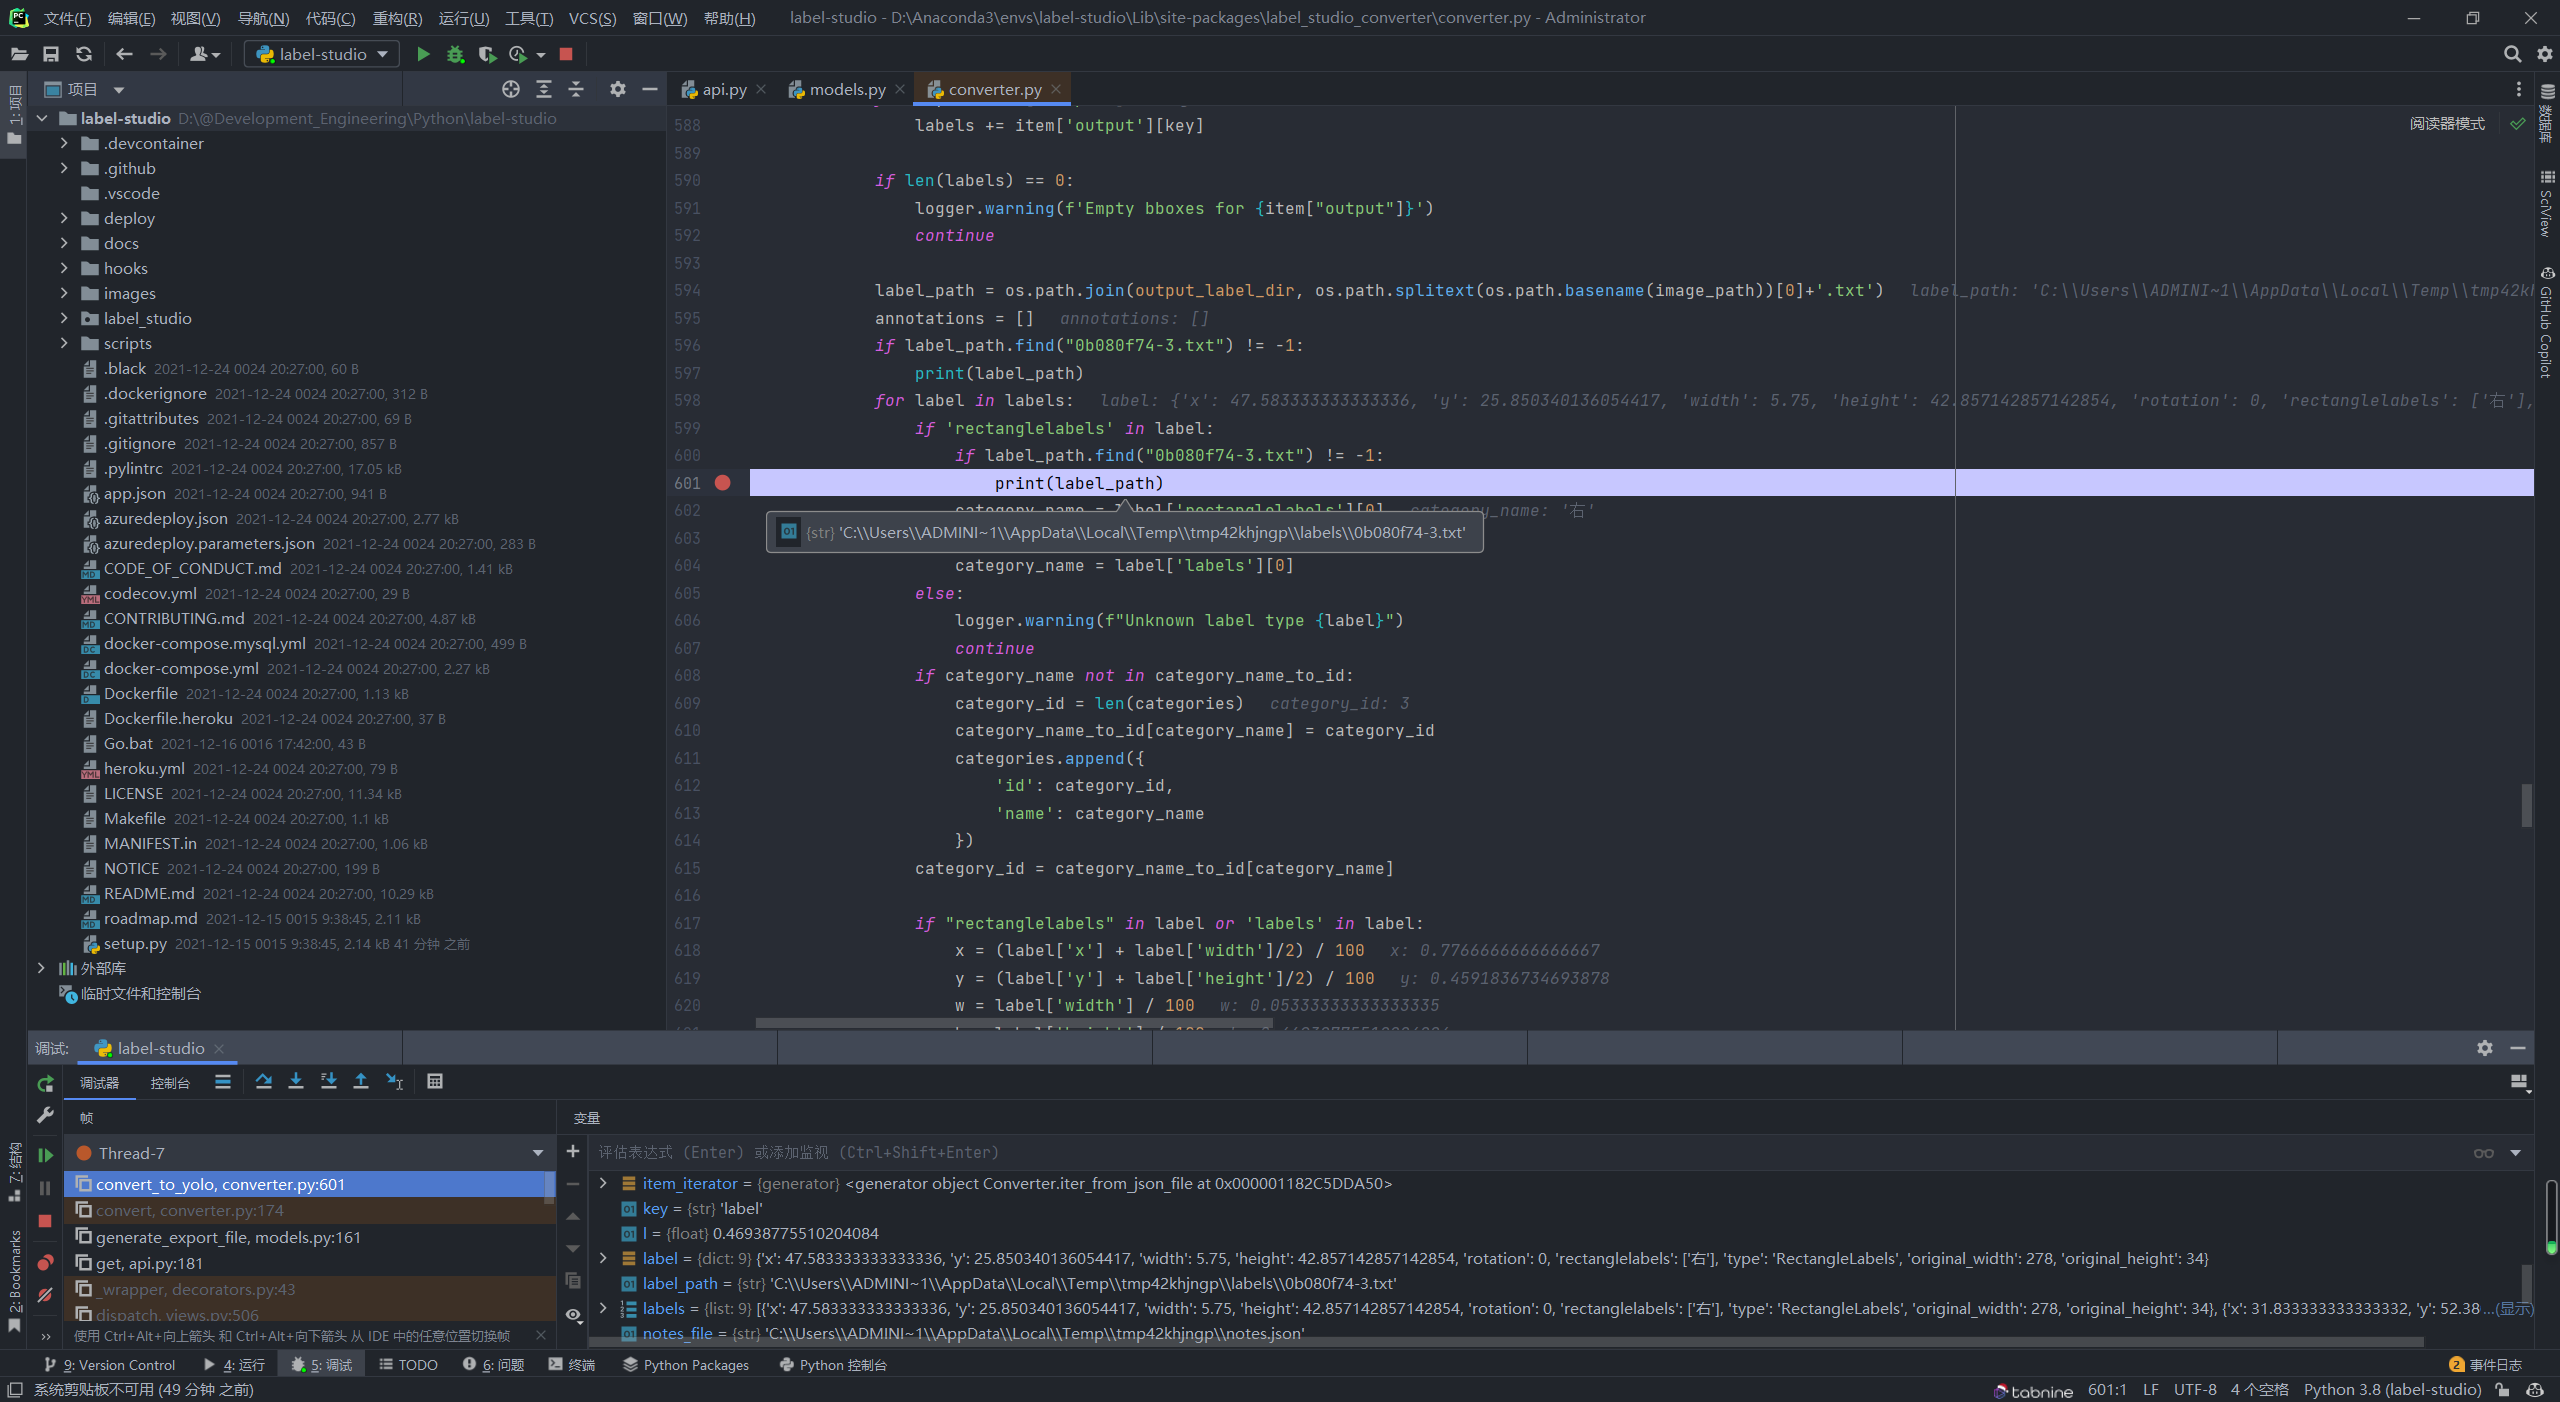Stop the running debug session

coord(44,1221)
